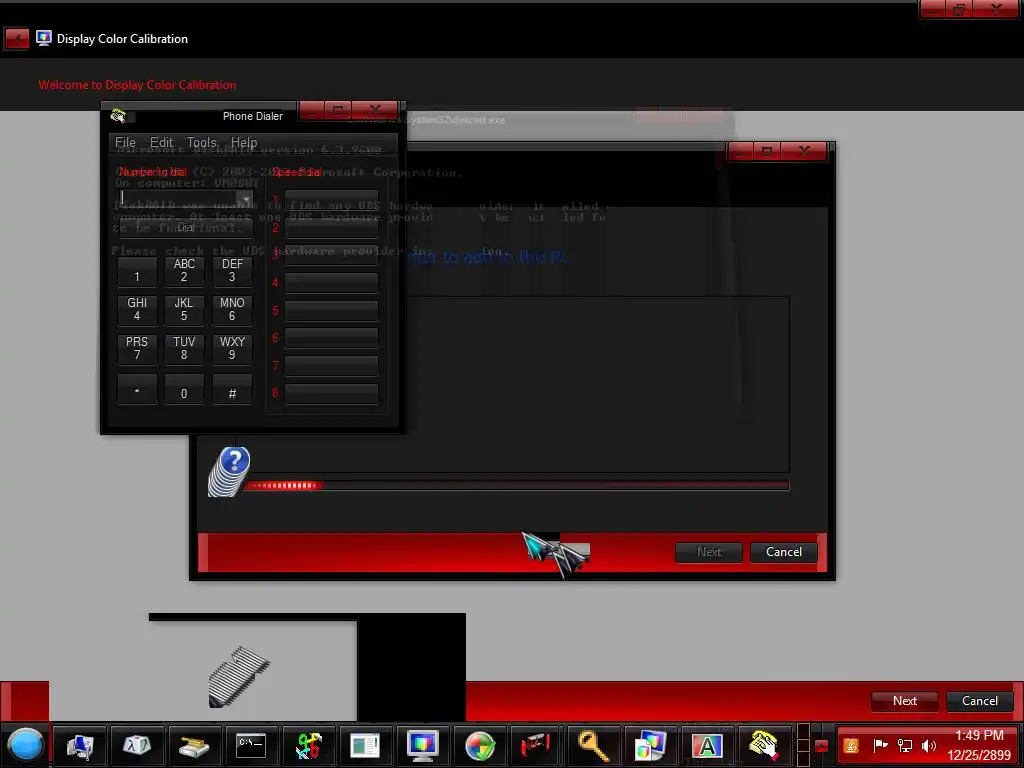Switch to Display Color Calibration taskbar icon

point(423,745)
